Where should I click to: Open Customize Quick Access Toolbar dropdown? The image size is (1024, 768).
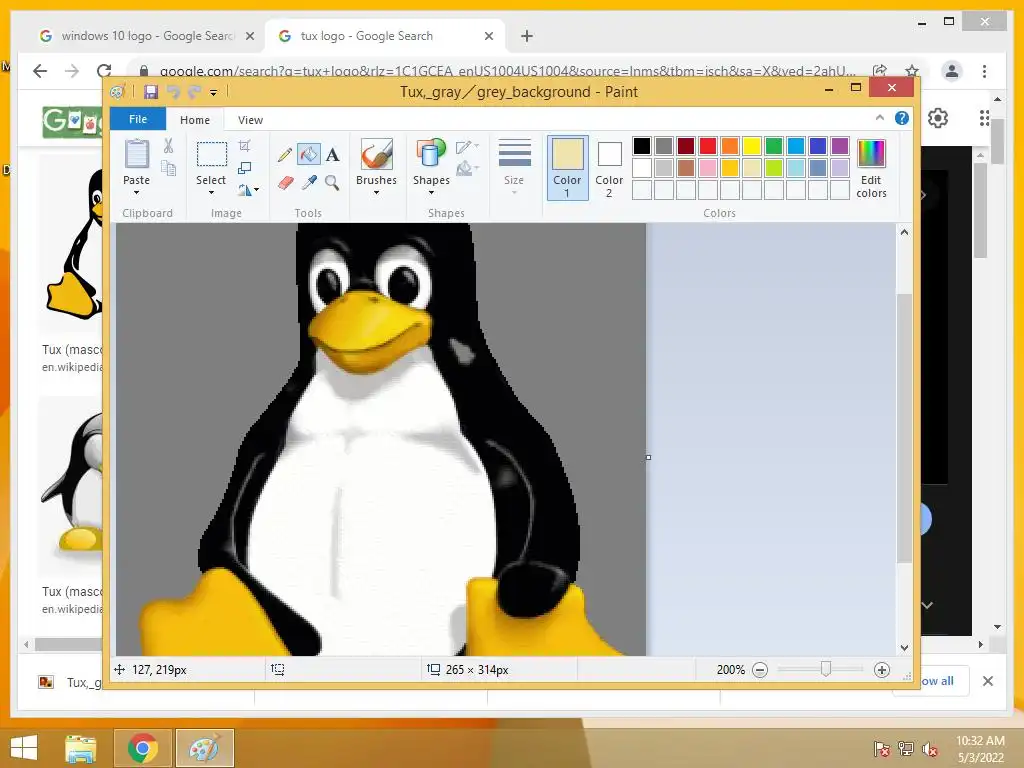214,93
